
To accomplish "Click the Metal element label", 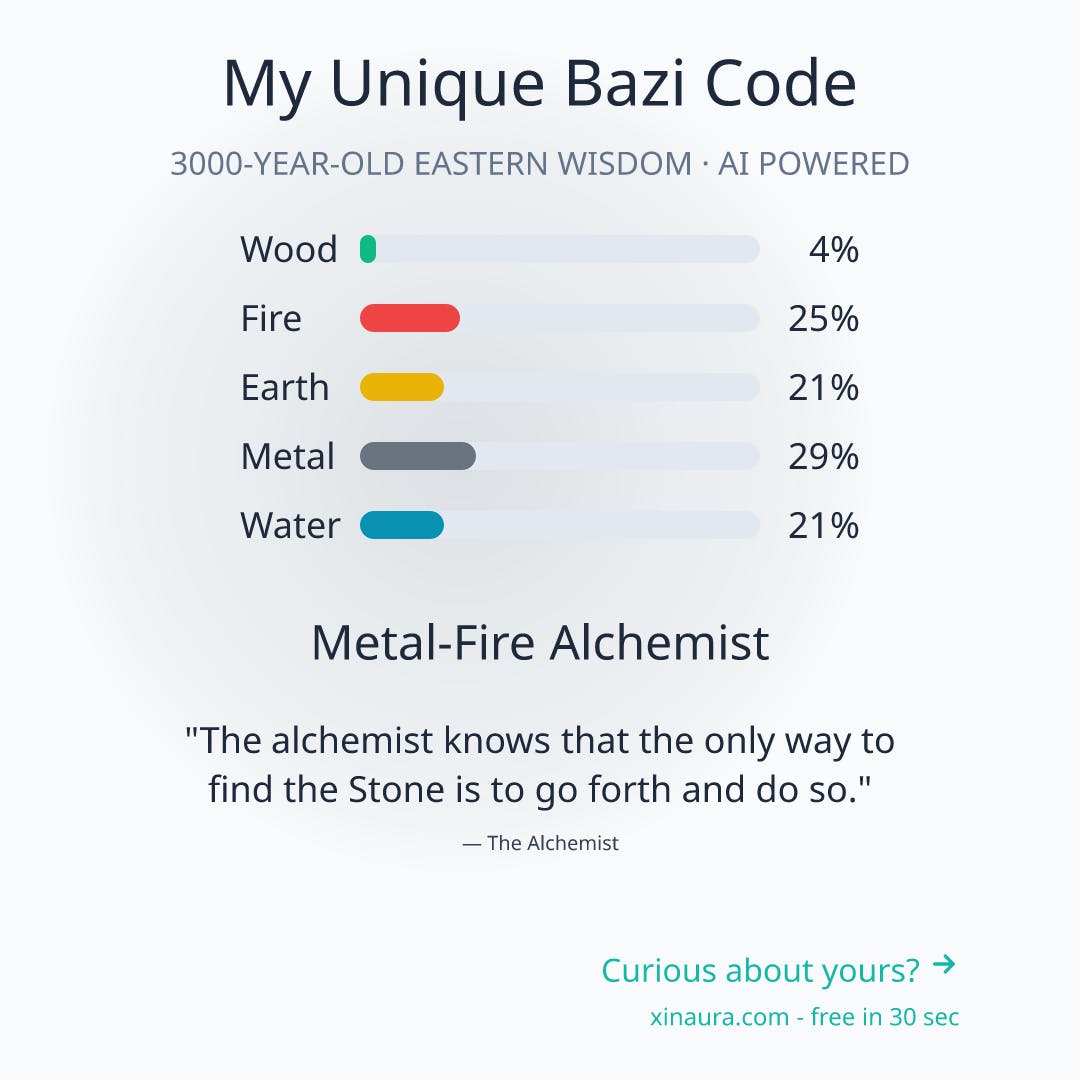I will tap(288, 456).
